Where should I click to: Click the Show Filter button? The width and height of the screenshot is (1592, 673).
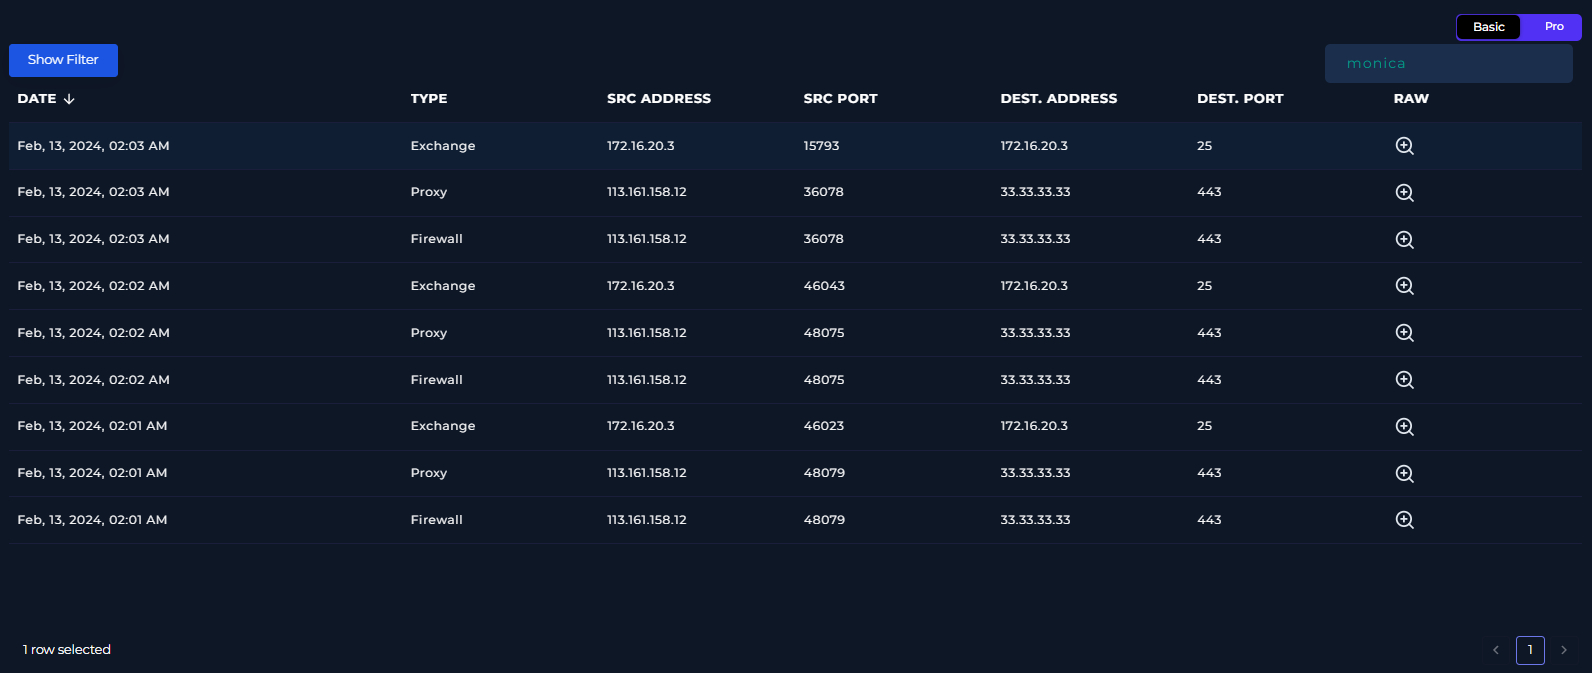pos(63,60)
